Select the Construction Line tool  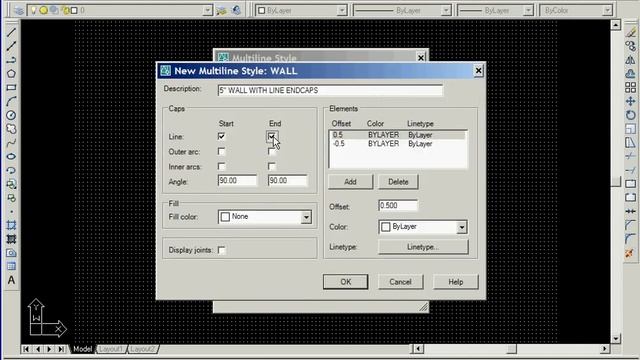(11, 46)
